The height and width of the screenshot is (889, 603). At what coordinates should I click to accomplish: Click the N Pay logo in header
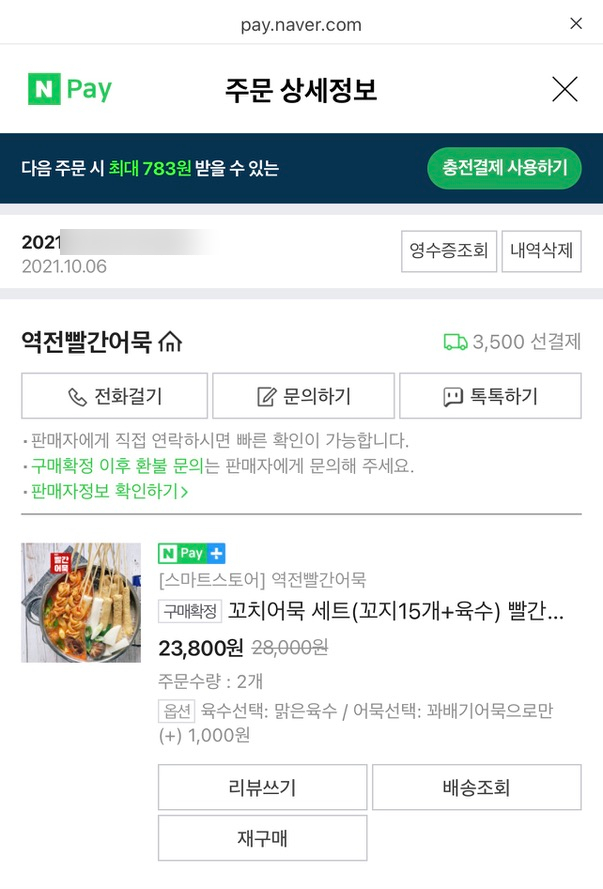point(70,89)
